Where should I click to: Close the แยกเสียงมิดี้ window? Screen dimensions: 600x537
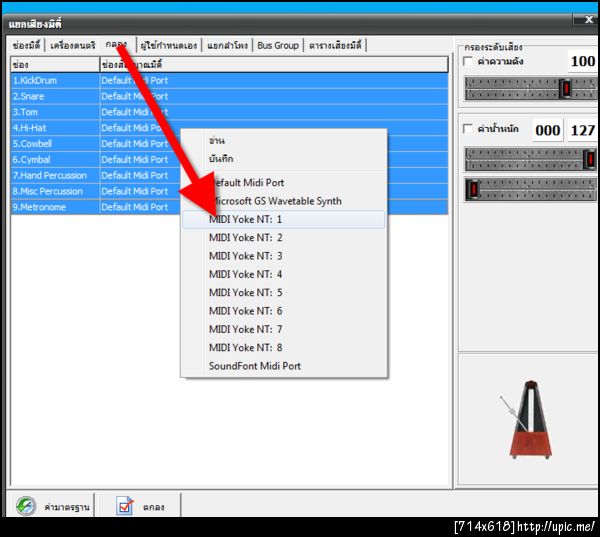(589, 20)
